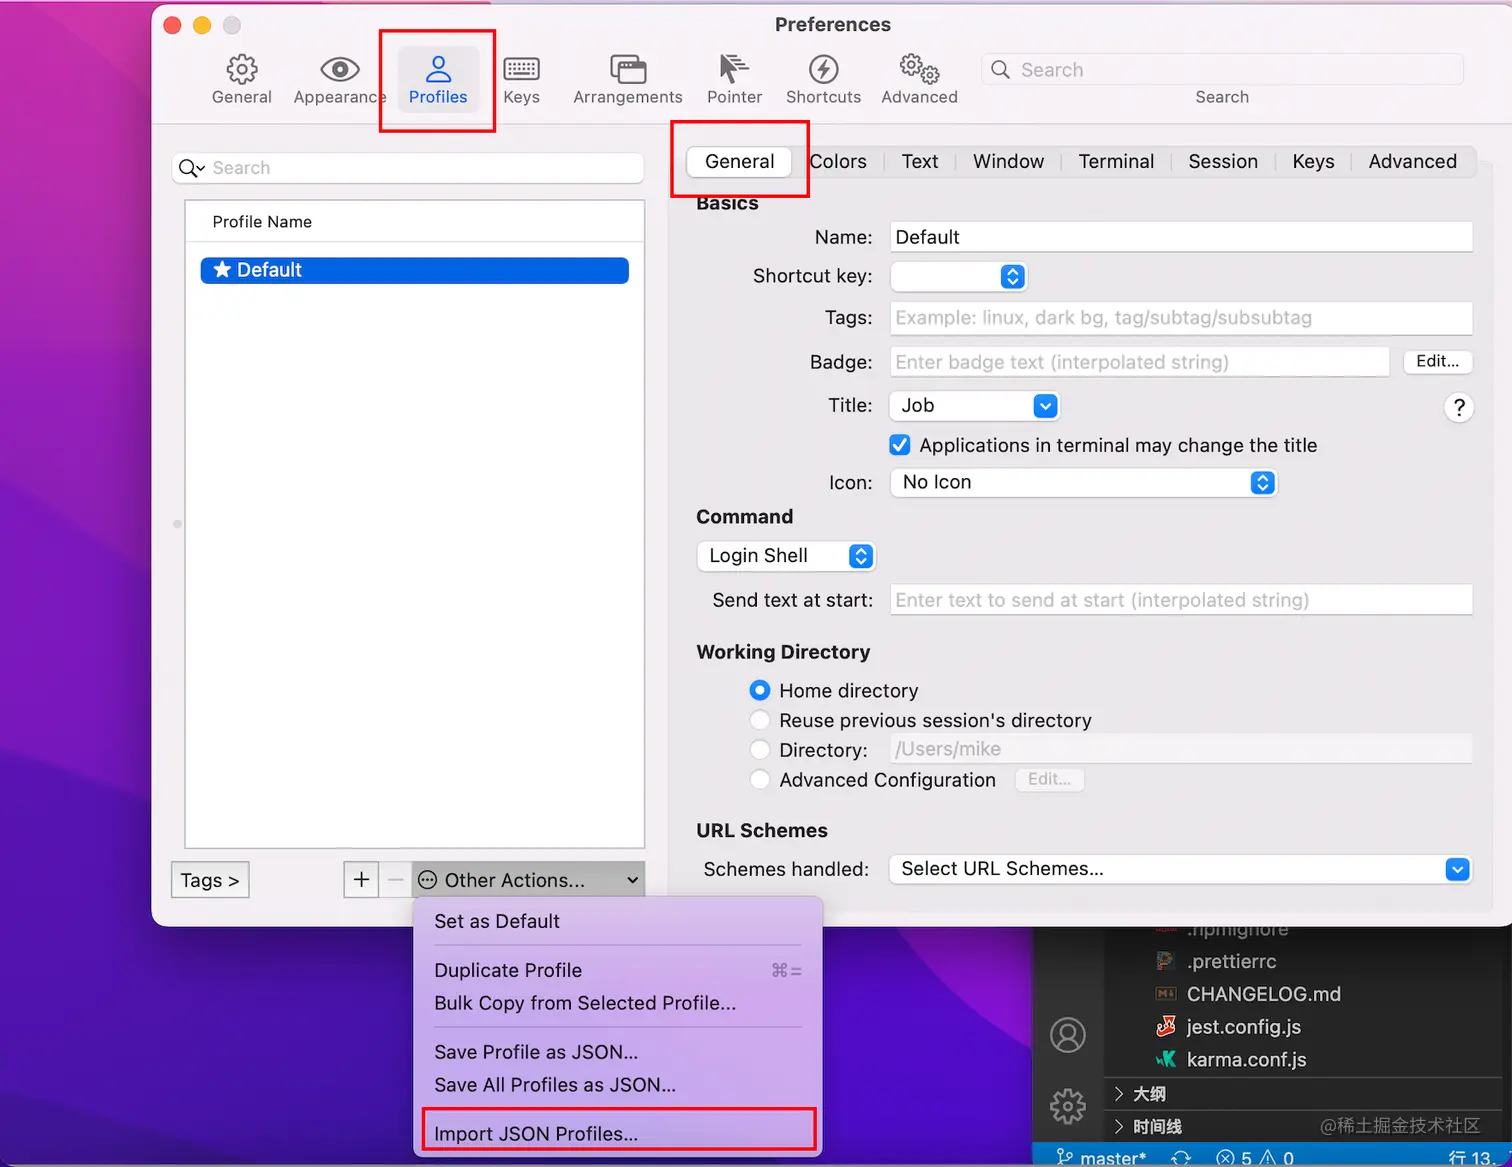Open the Login Shell command dropdown
Image resolution: width=1512 pixels, height=1167 pixels.
coord(786,556)
